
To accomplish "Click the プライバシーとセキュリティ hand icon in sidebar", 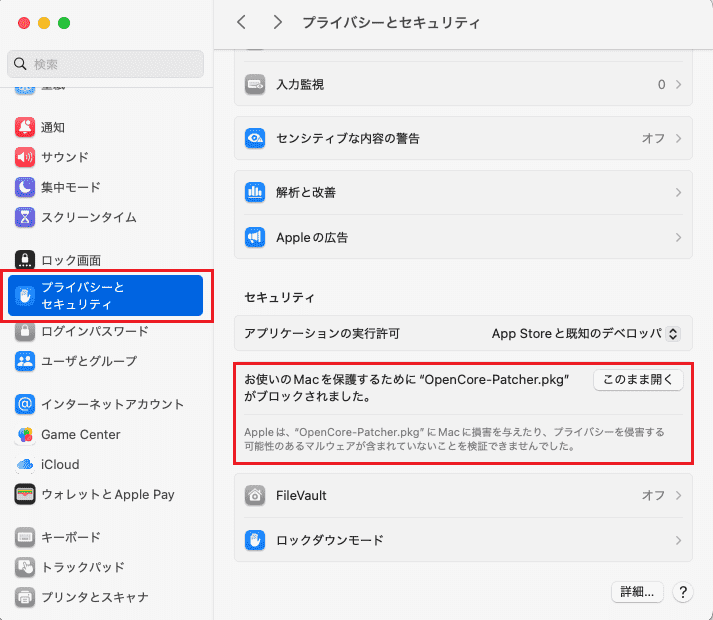I will point(25,296).
